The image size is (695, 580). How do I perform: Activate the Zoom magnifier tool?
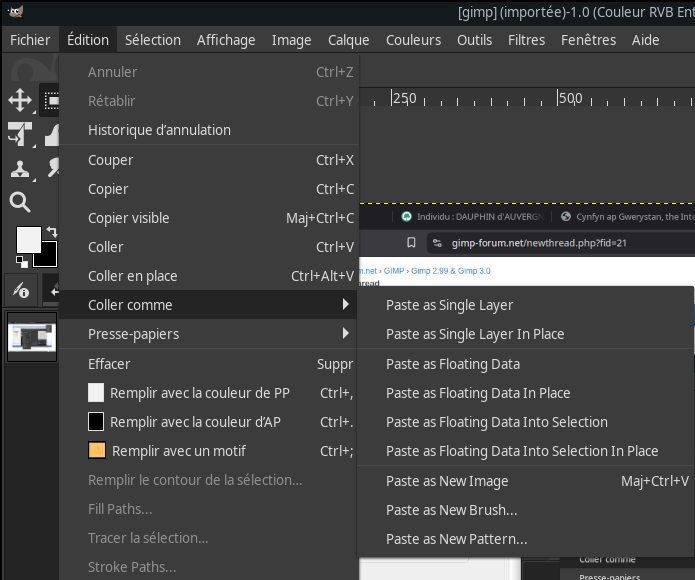click(x=20, y=203)
